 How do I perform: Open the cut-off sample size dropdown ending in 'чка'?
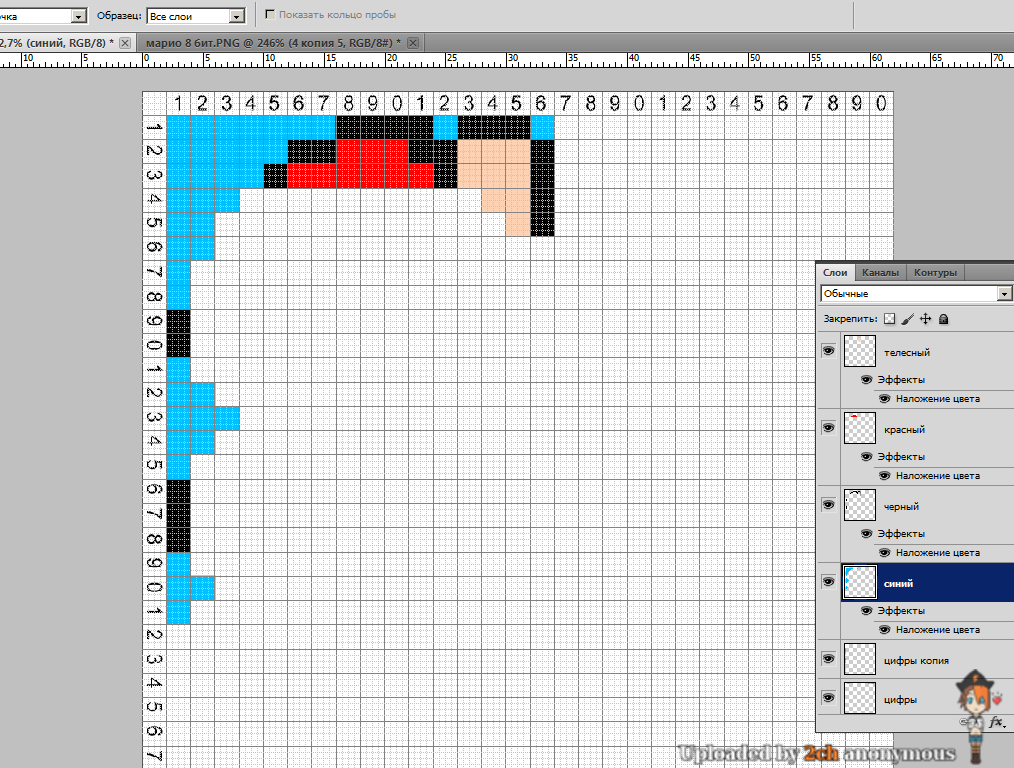pyautogui.click(x=43, y=16)
